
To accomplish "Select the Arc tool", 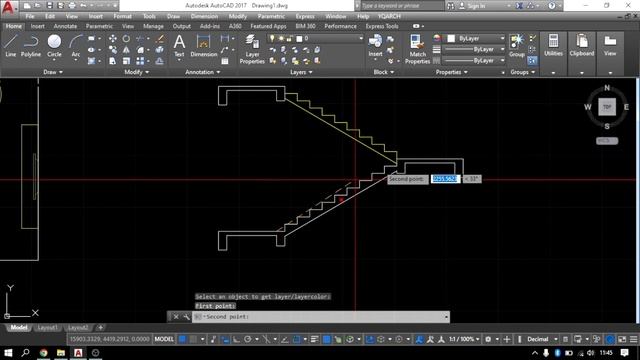I will tap(76, 45).
